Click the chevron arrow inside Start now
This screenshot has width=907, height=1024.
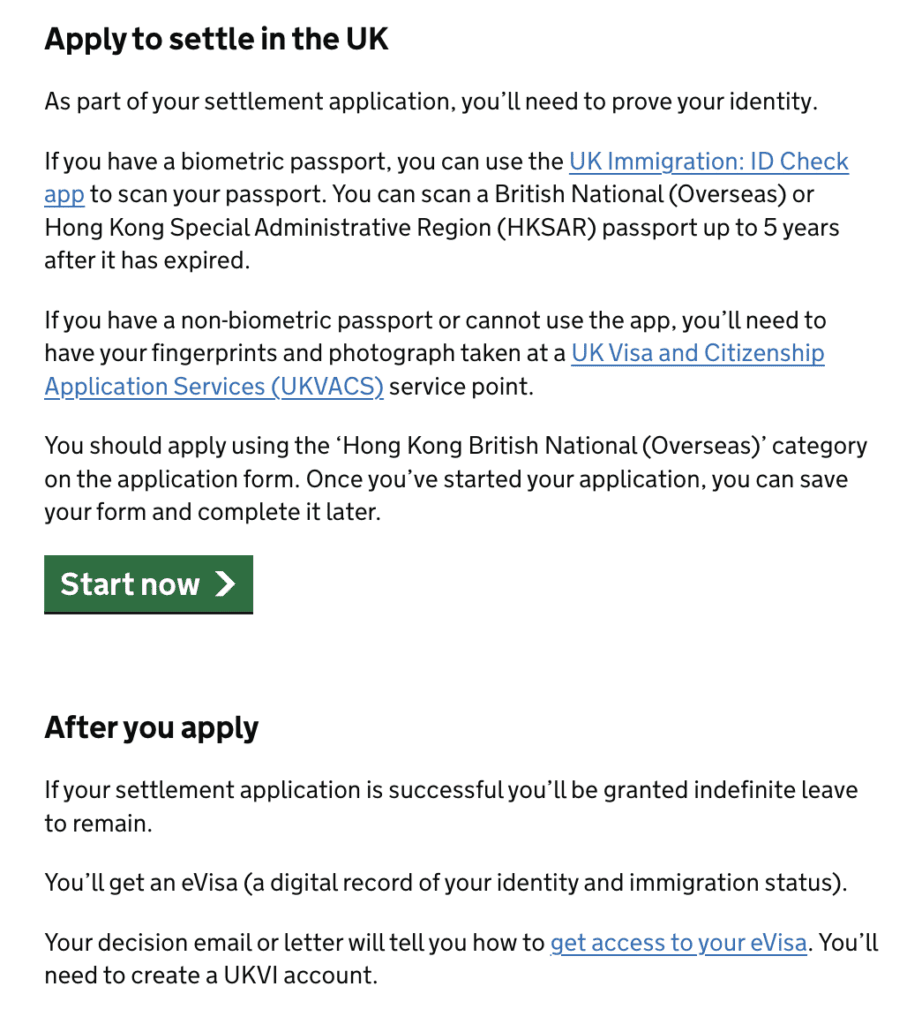pyautogui.click(x=226, y=584)
